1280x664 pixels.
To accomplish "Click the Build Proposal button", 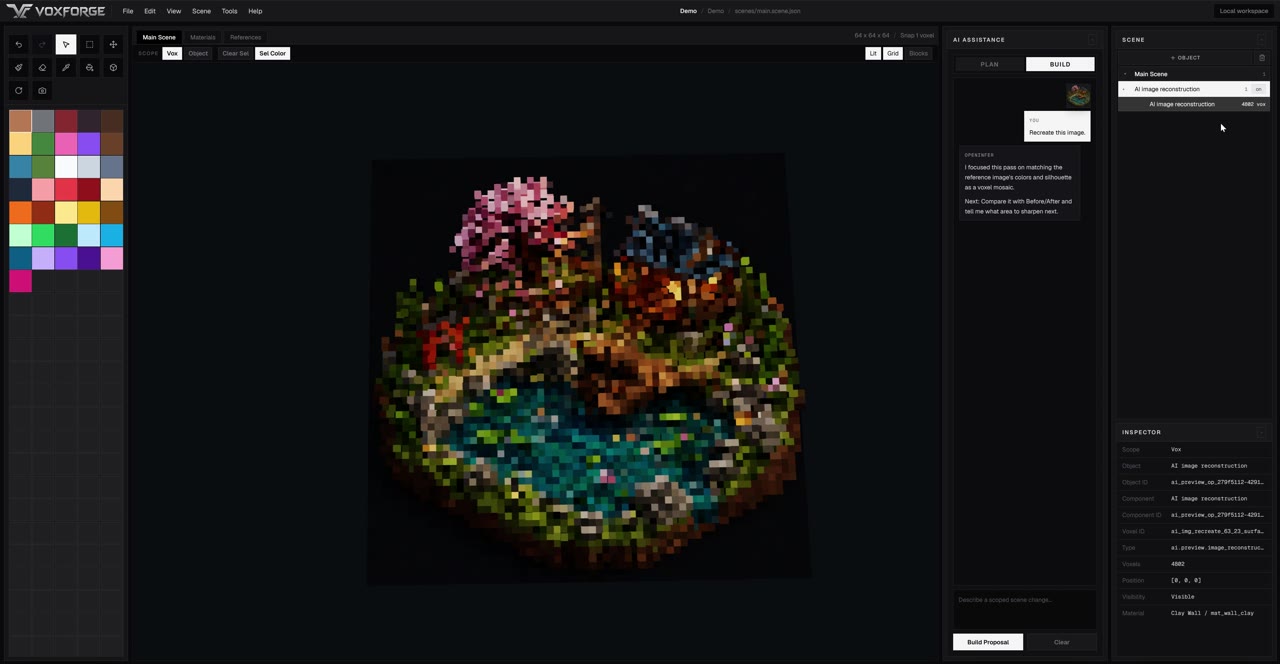I will tap(988, 642).
